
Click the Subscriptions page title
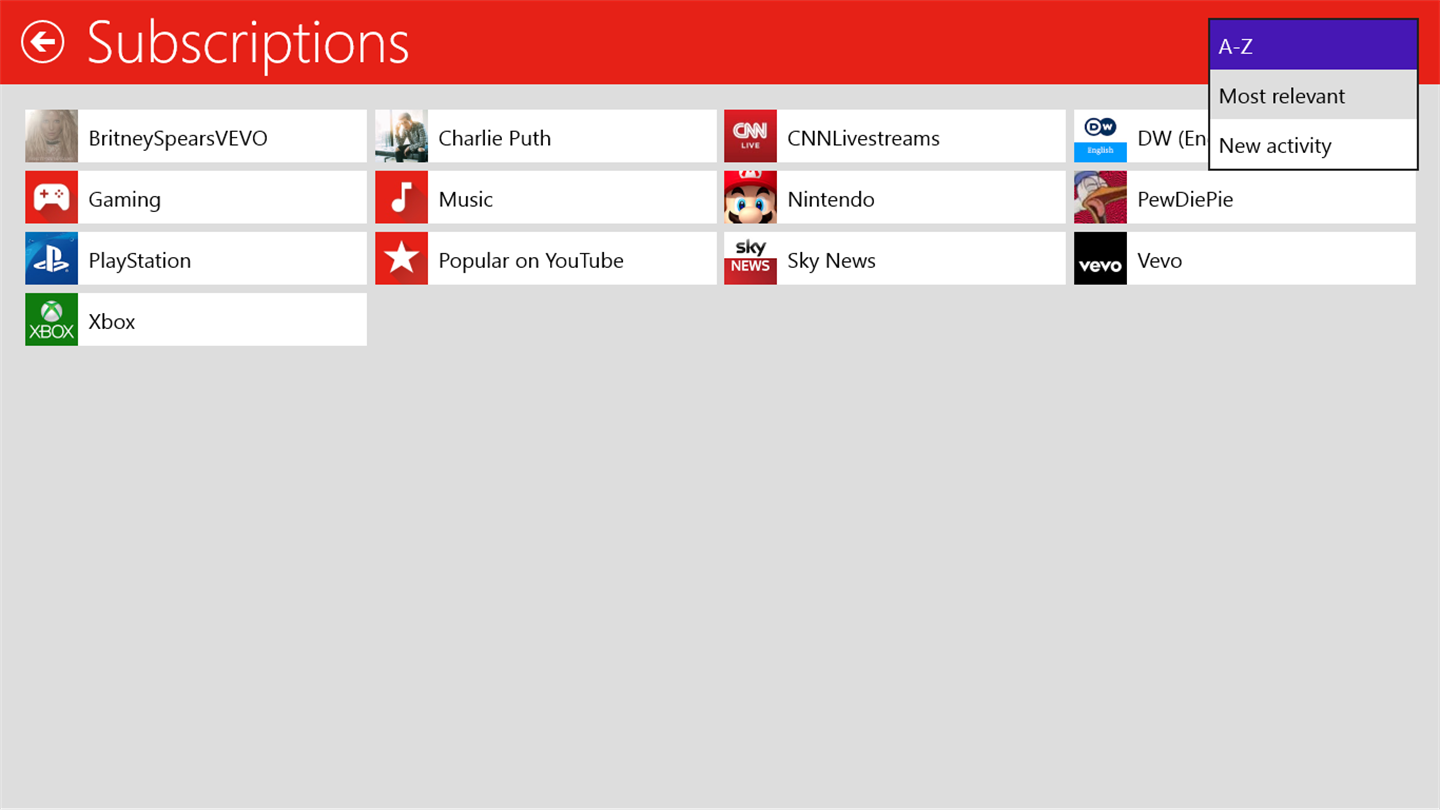coord(248,43)
